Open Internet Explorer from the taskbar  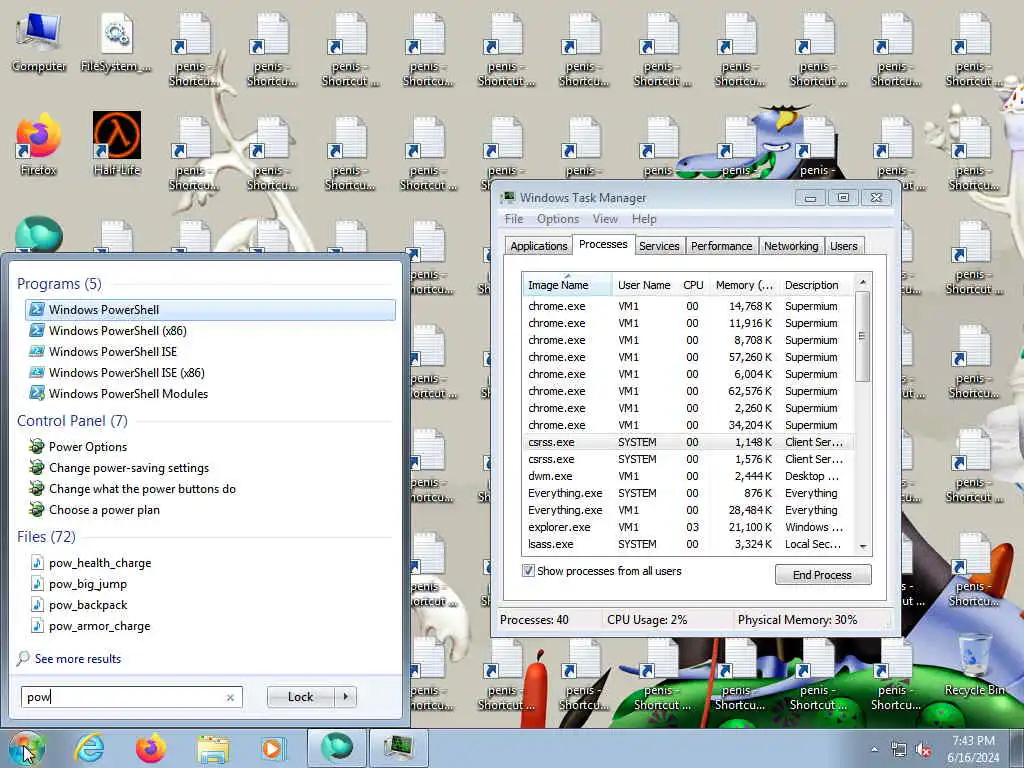89,748
